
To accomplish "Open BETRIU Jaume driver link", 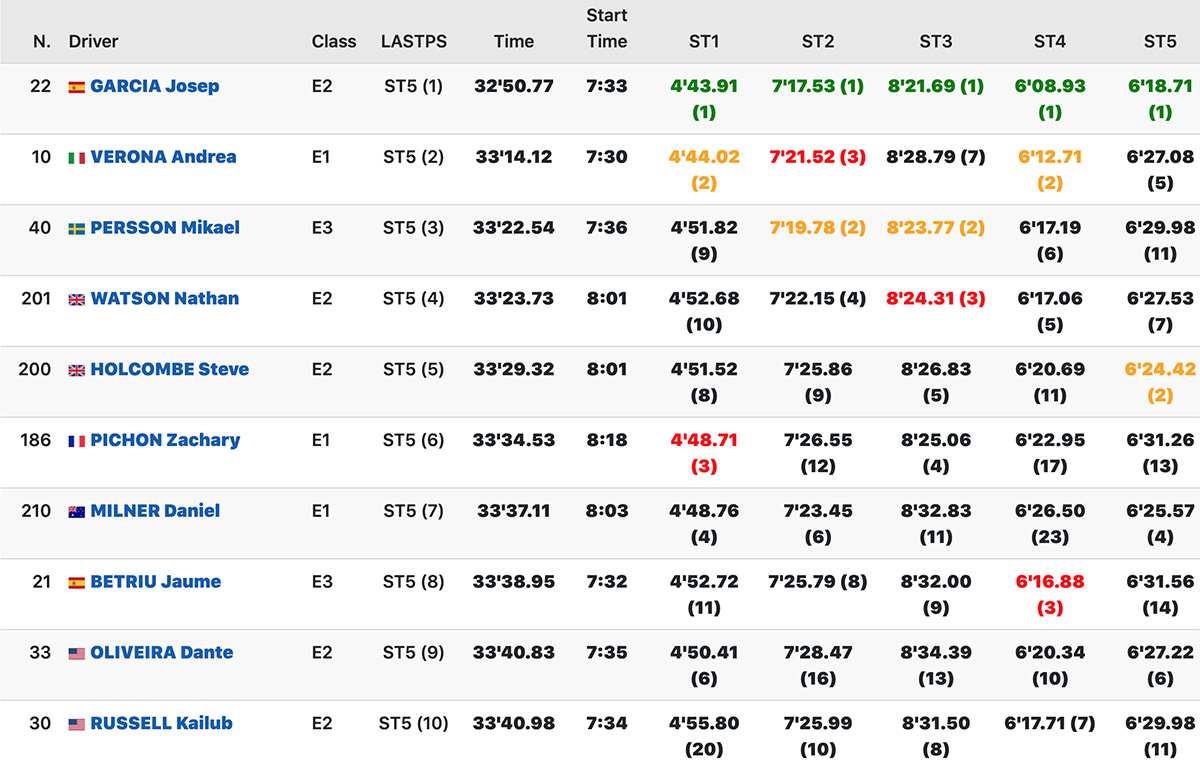I will coord(156,583).
